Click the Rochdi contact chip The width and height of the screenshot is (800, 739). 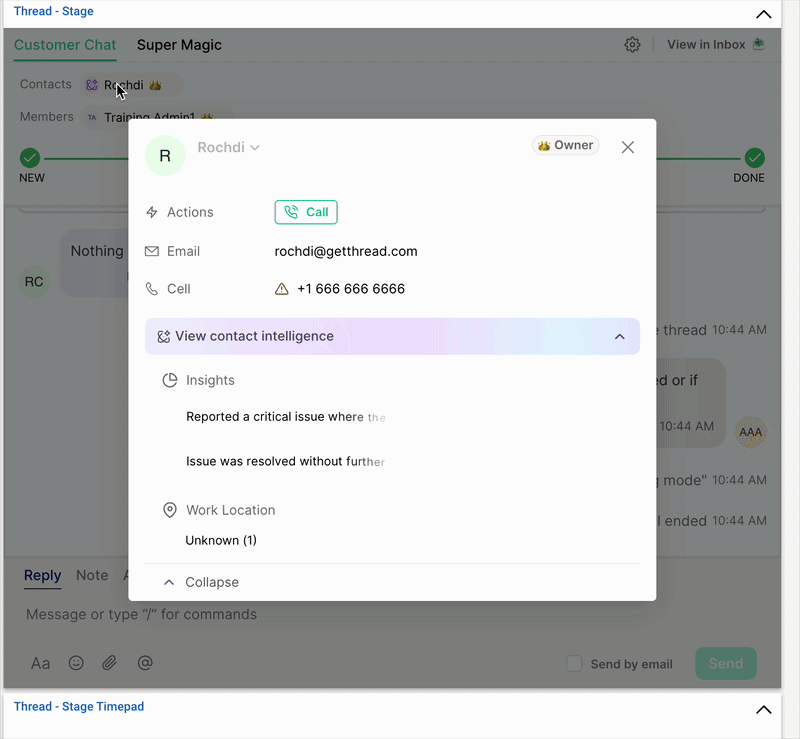(x=131, y=85)
